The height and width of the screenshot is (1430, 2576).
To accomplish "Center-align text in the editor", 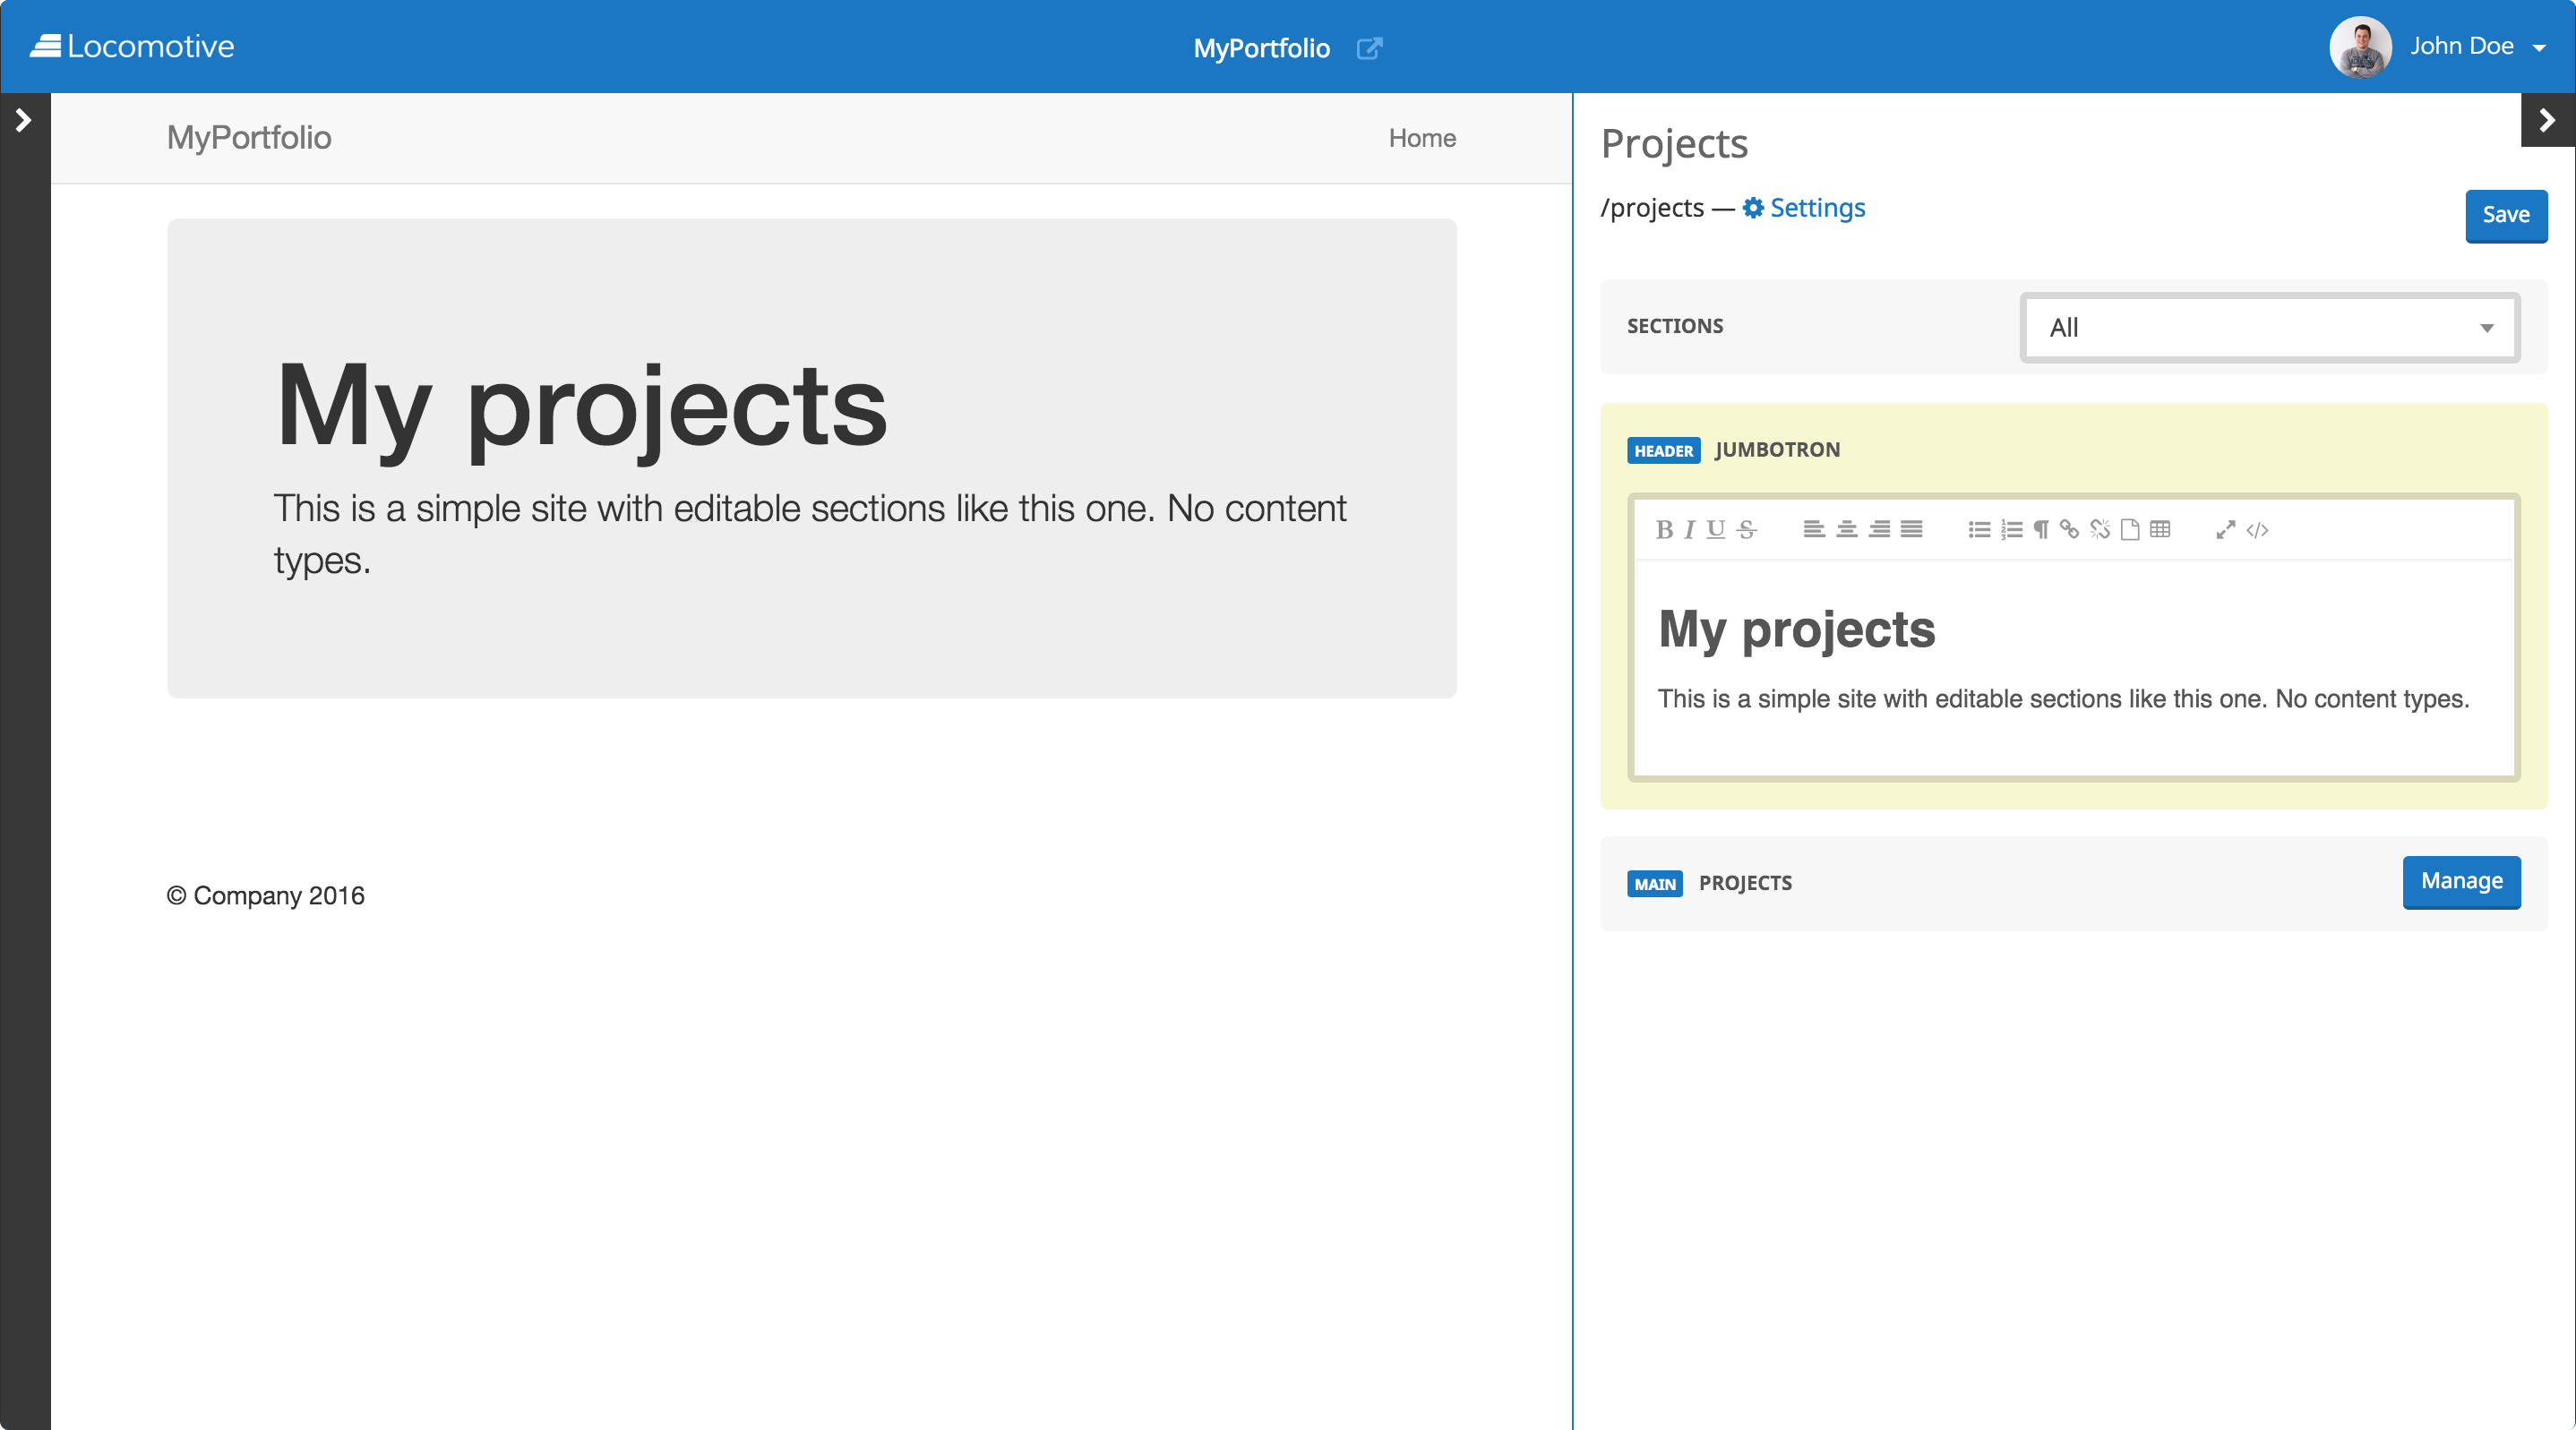I will [x=1846, y=530].
